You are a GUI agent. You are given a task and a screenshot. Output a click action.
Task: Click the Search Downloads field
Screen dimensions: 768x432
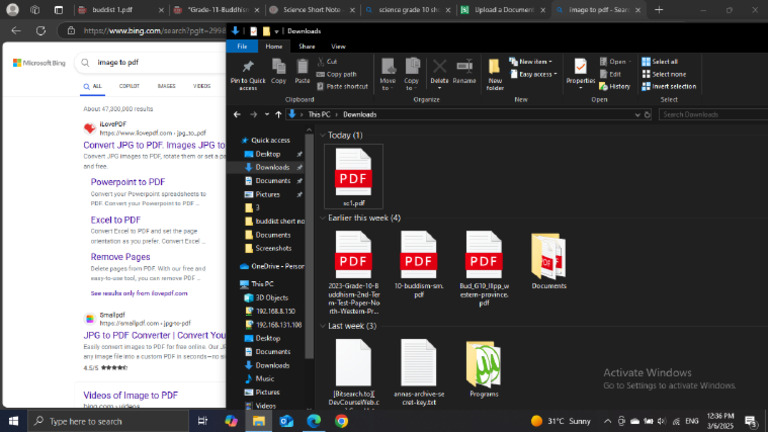pos(714,115)
